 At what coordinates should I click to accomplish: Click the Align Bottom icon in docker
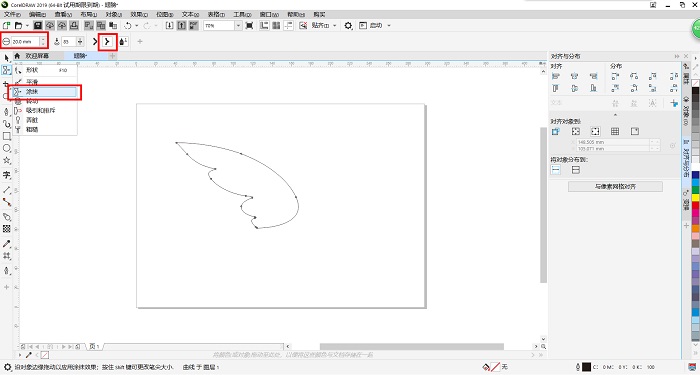click(x=593, y=88)
